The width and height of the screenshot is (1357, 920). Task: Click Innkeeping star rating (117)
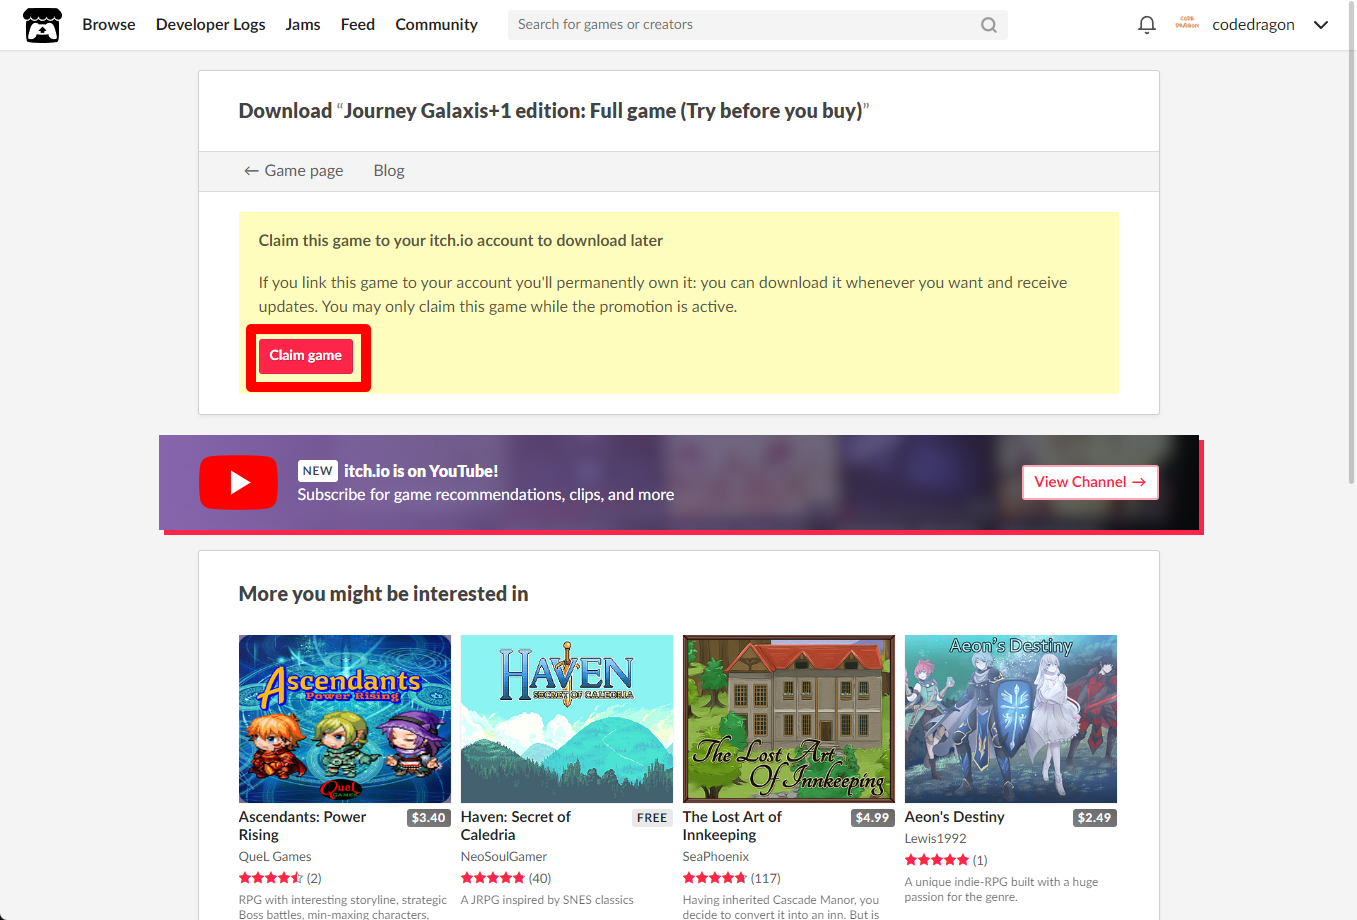732,878
